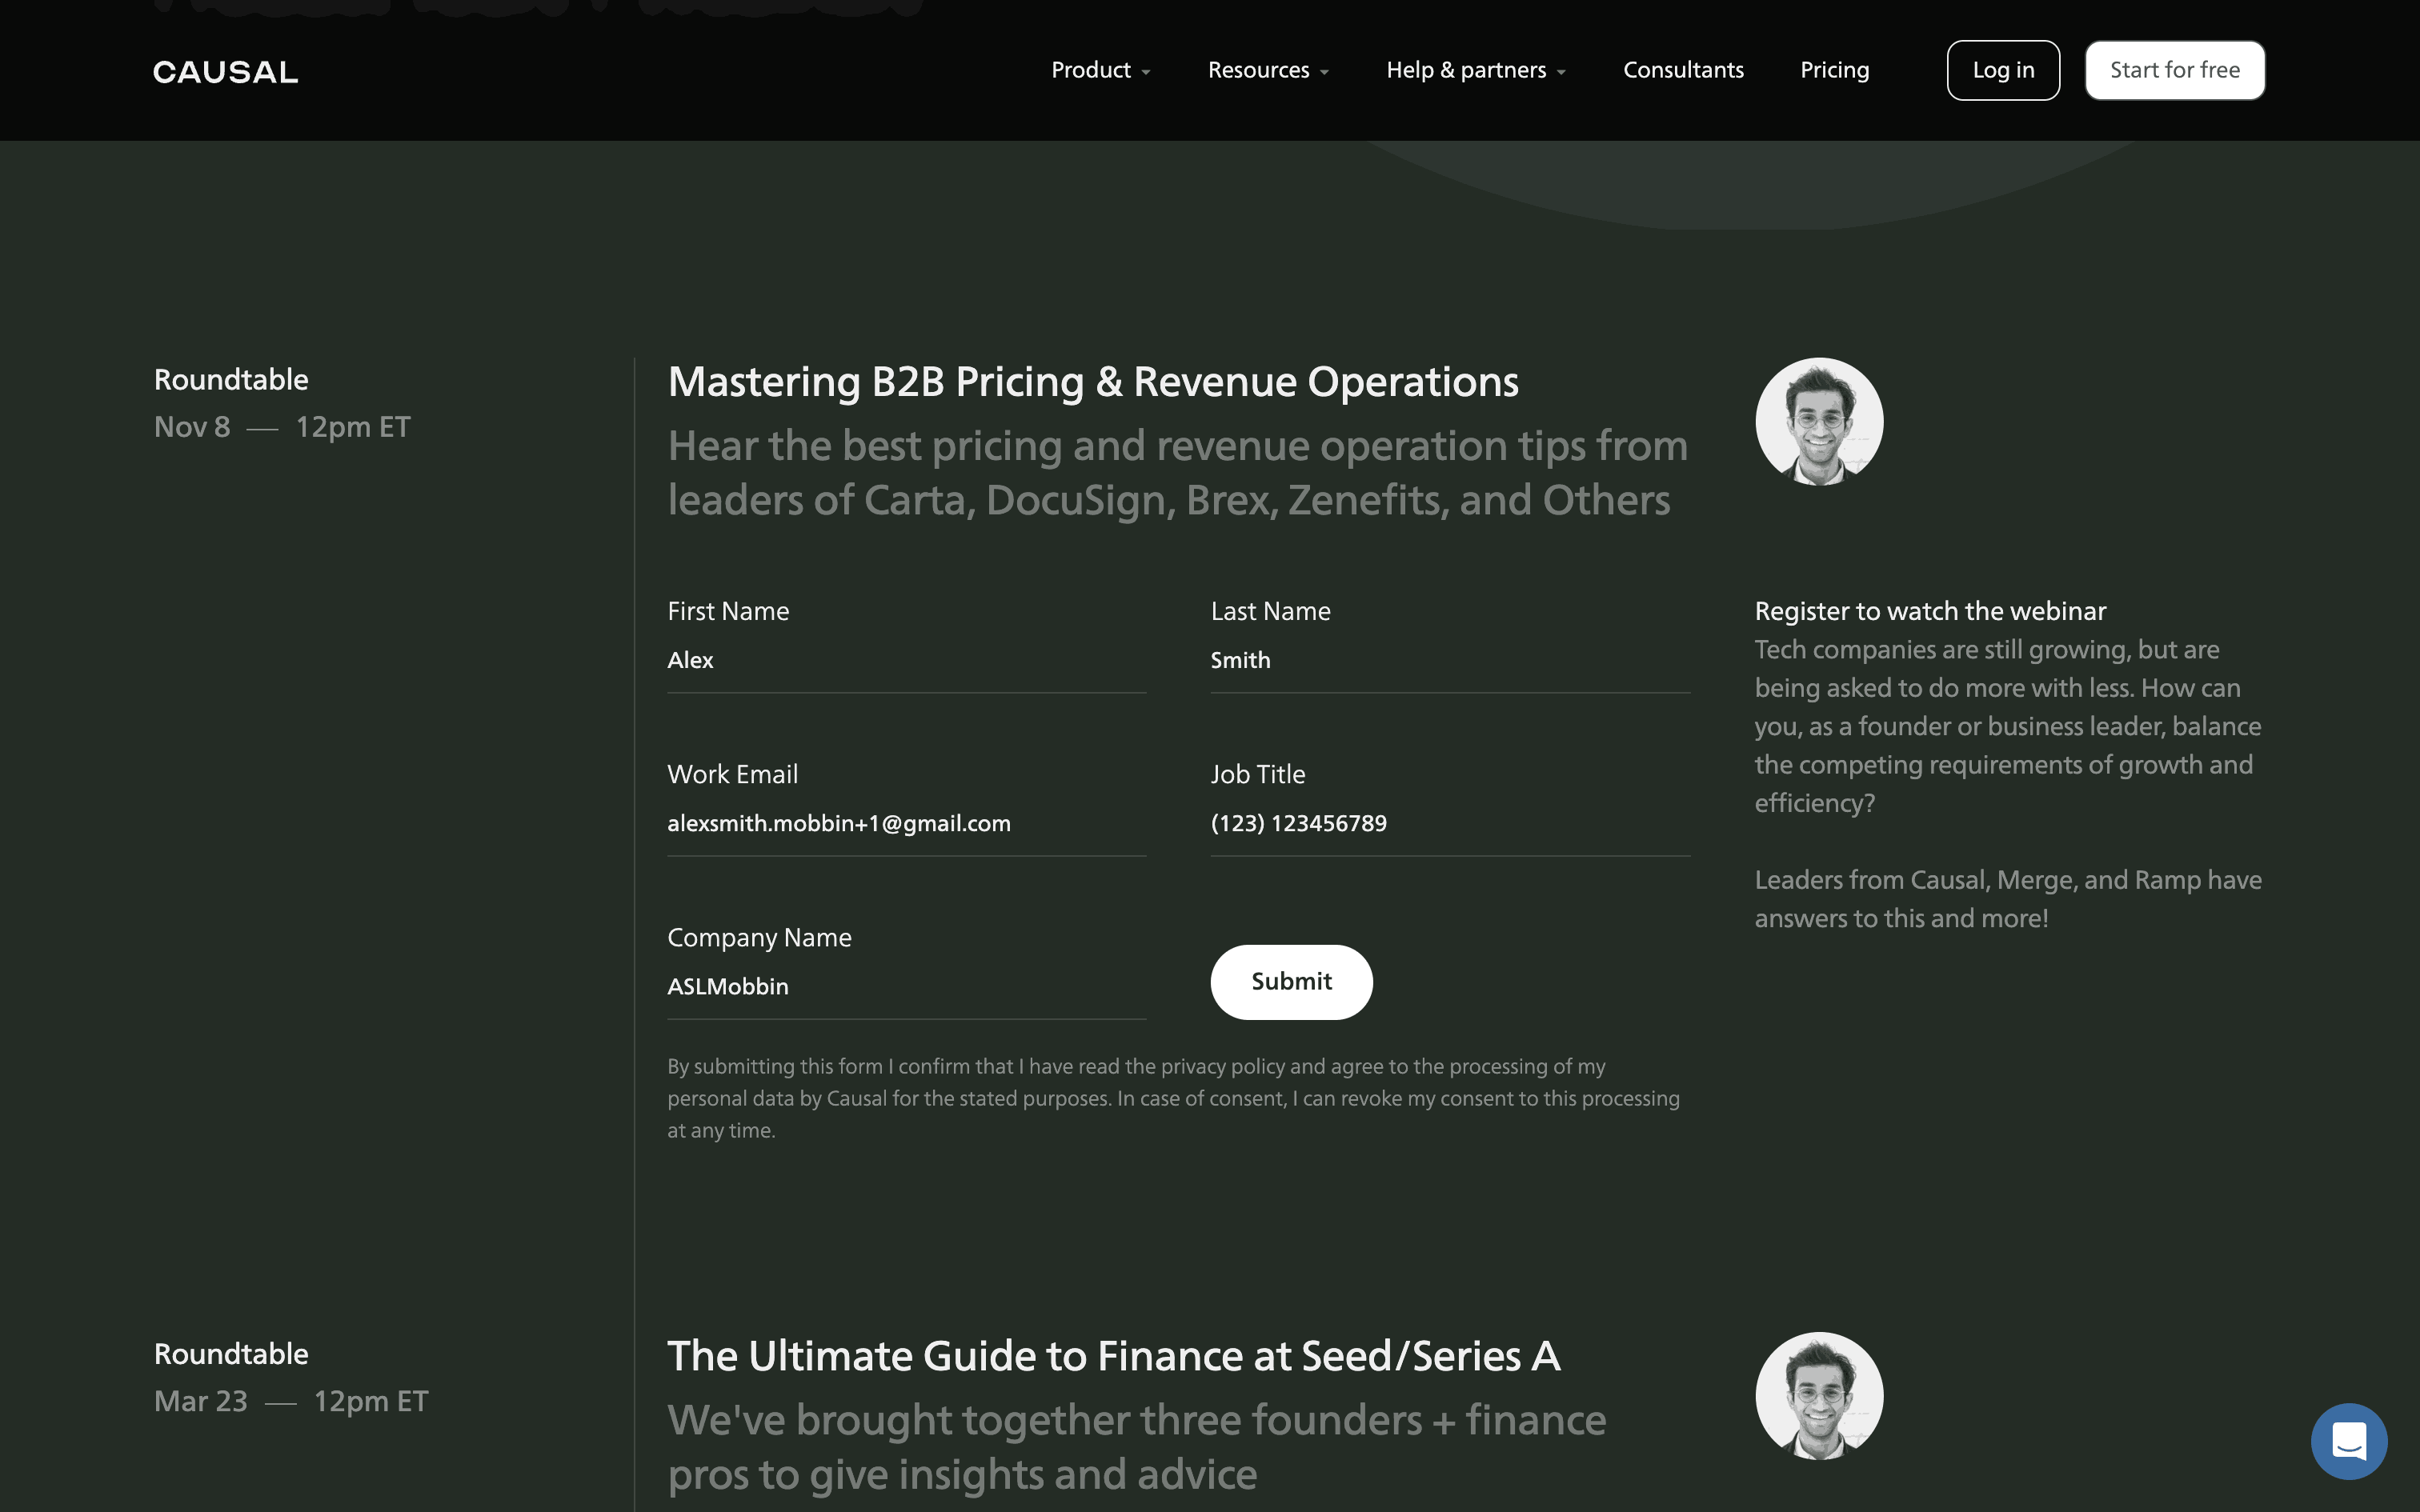The width and height of the screenshot is (2420, 1512).
Task: Open the Help & partners dropdown
Action: click(x=1475, y=70)
